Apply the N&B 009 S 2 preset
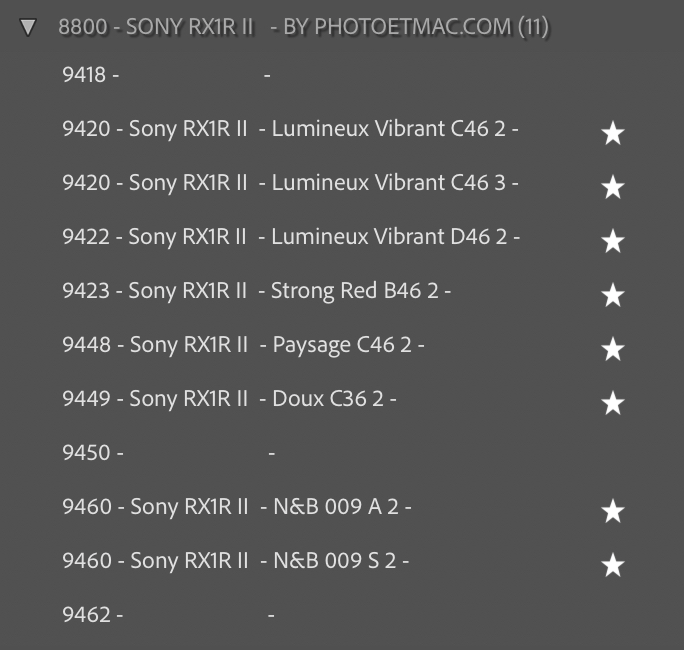 (235, 561)
